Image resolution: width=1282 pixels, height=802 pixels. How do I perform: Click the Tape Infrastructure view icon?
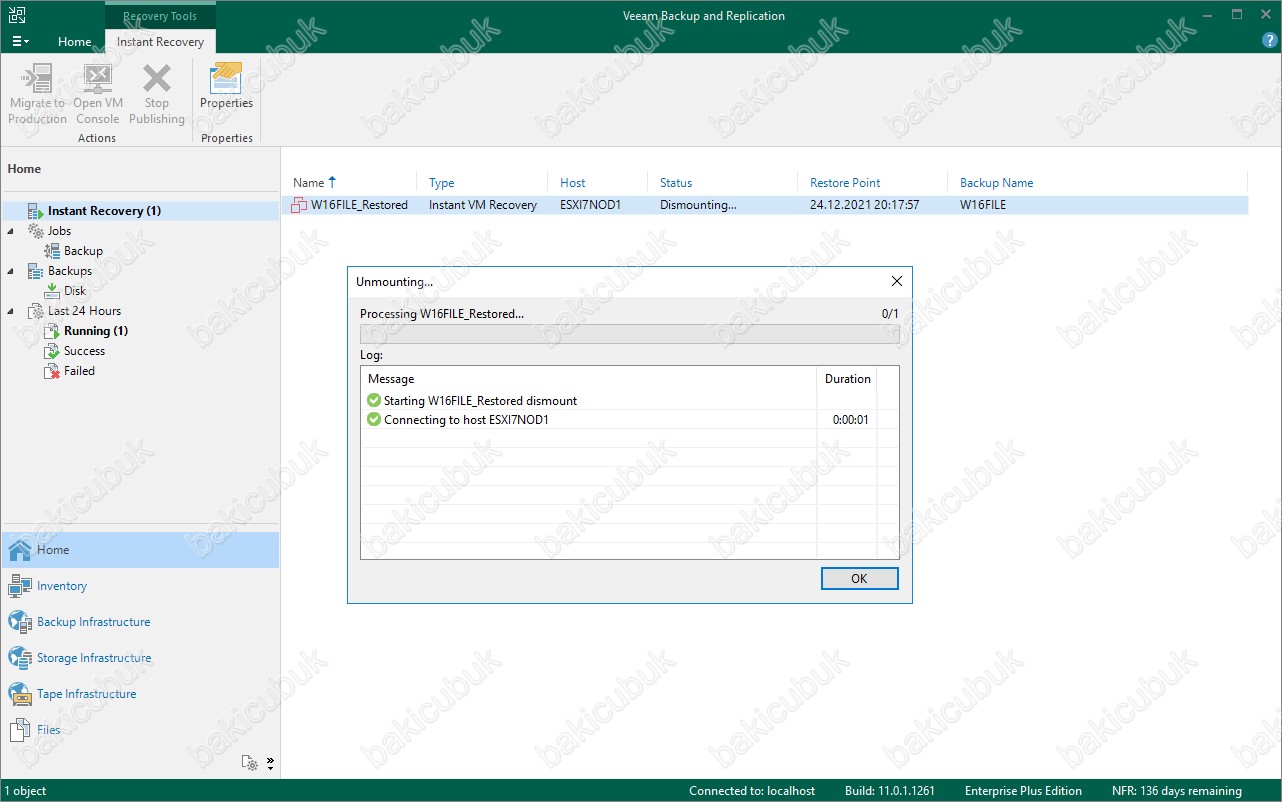click(20, 694)
